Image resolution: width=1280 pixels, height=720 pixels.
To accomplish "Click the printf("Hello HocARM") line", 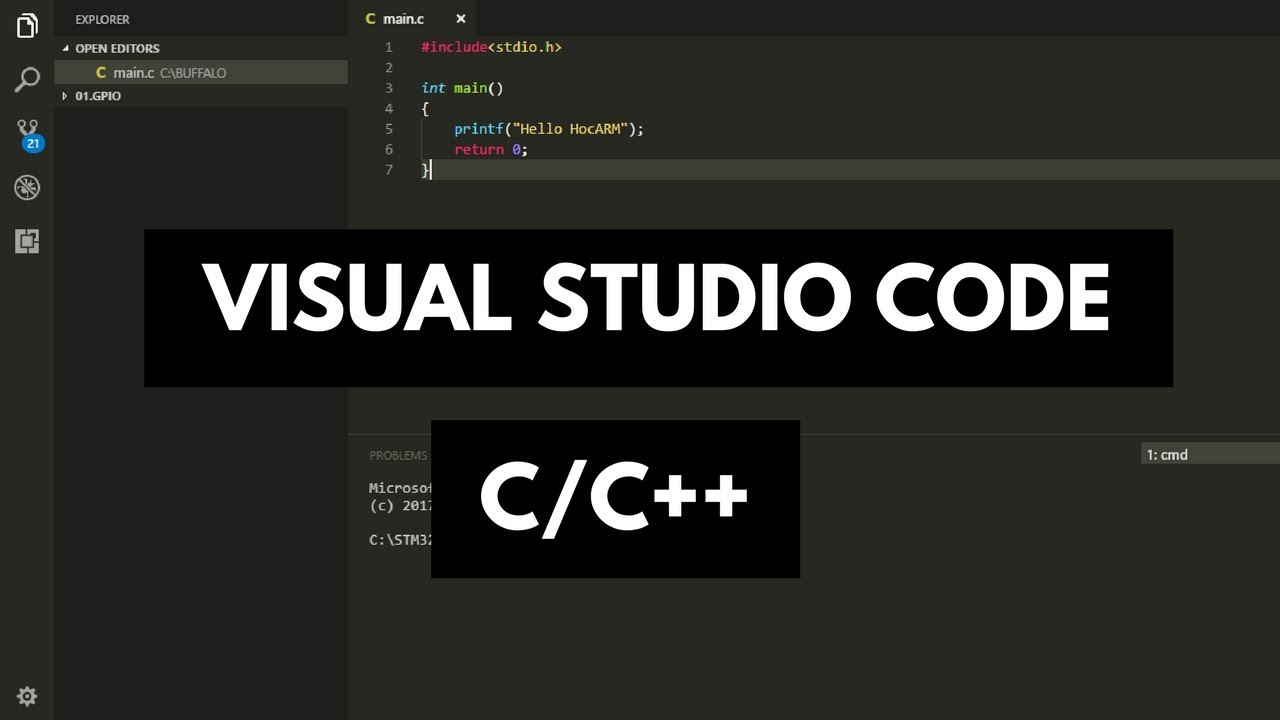I will click(549, 129).
